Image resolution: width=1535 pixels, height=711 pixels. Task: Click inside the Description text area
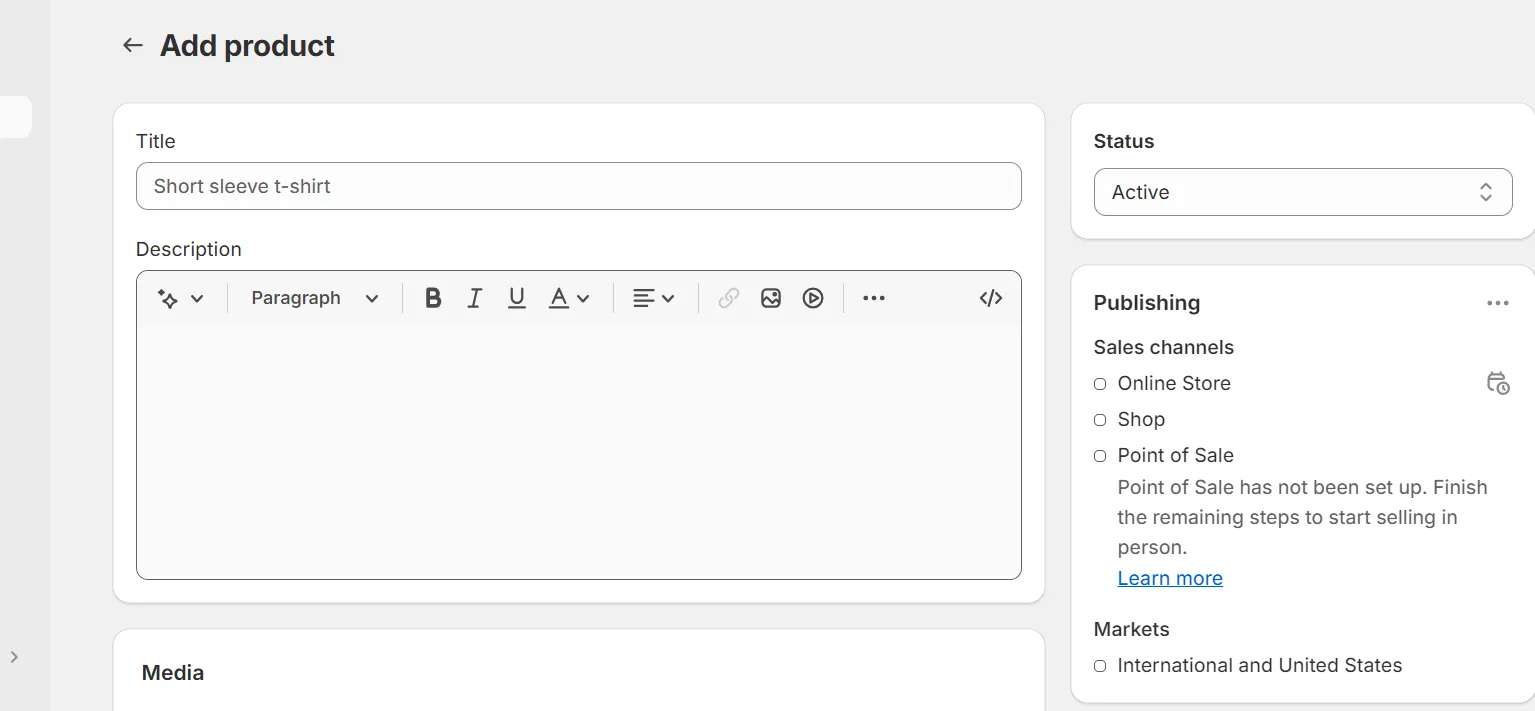coord(579,450)
